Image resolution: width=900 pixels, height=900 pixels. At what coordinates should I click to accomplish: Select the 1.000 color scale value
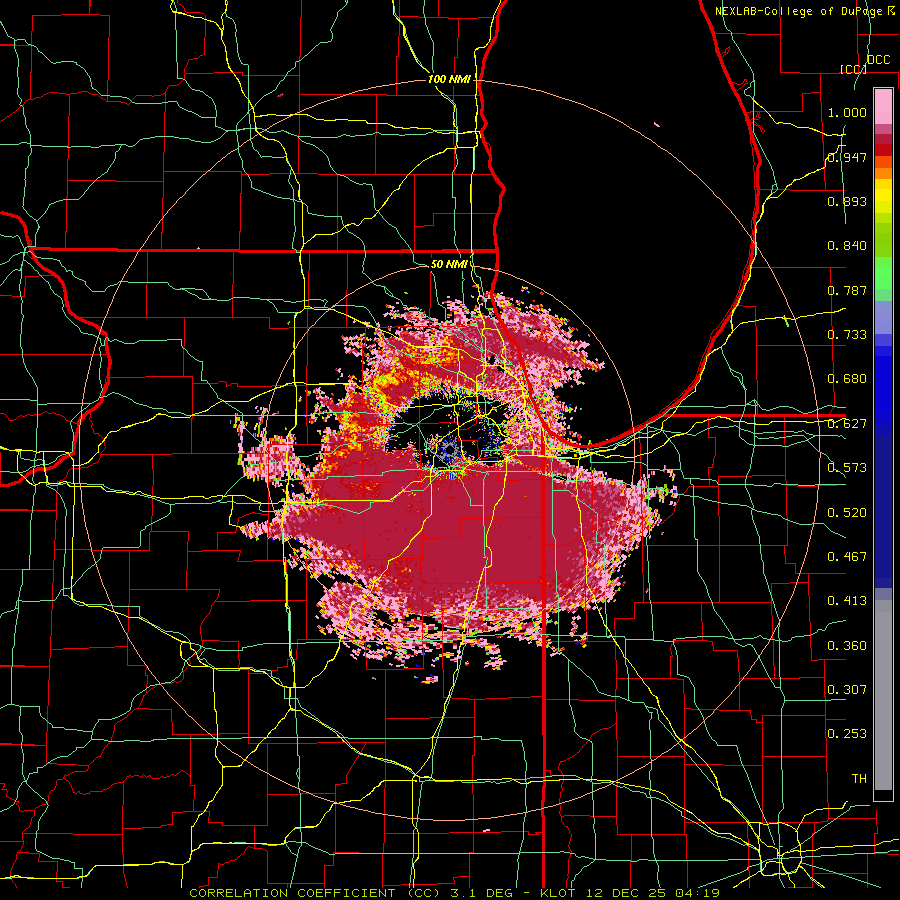tap(847, 112)
